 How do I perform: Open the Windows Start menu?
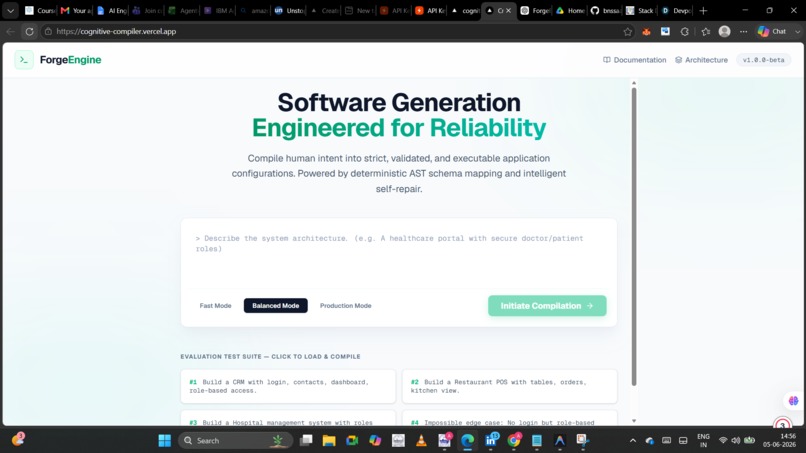click(164, 441)
